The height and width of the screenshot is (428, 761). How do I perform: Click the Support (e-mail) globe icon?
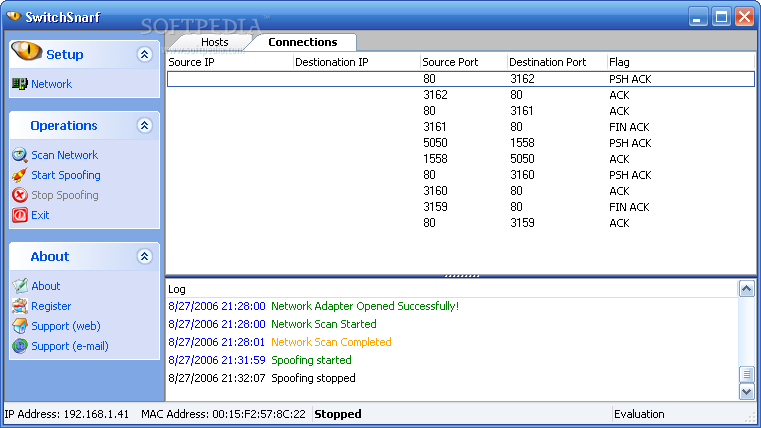19,346
